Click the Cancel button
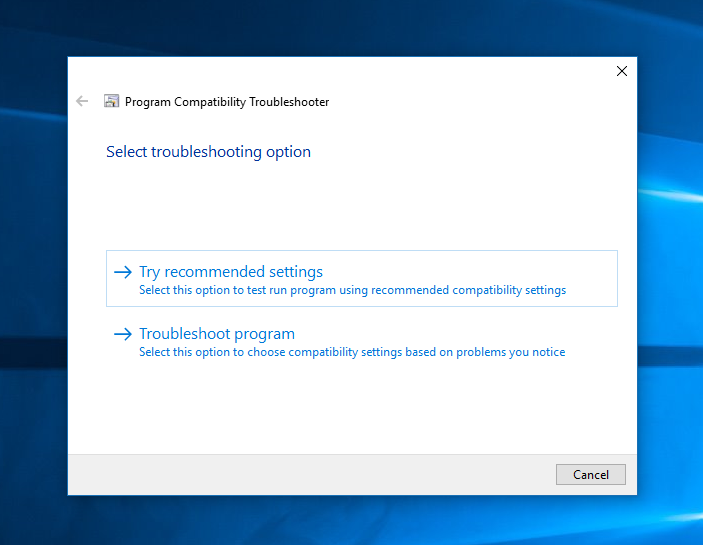This screenshot has height=545, width=703. pyautogui.click(x=590, y=474)
